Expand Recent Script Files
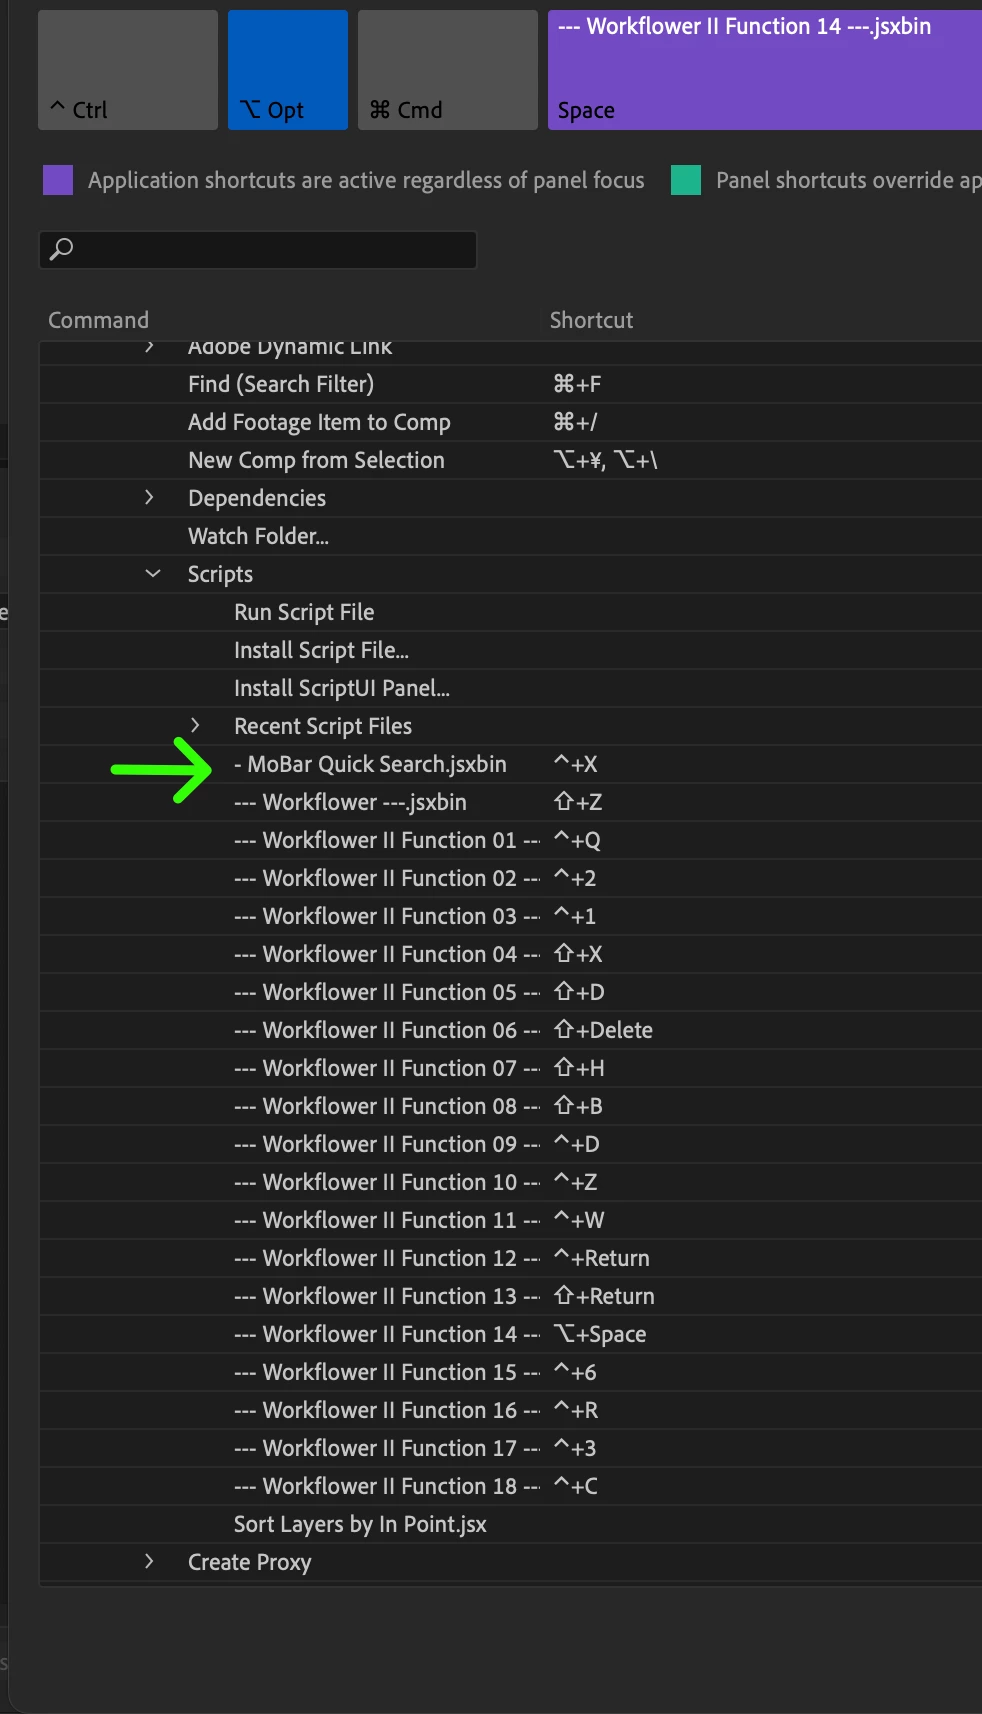The height and width of the screenshot is (1714, 982). point(195,725)
